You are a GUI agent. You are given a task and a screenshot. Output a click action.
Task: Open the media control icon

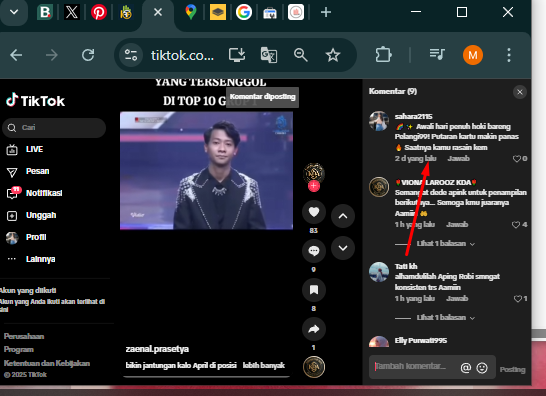click(x=437, y=54)
